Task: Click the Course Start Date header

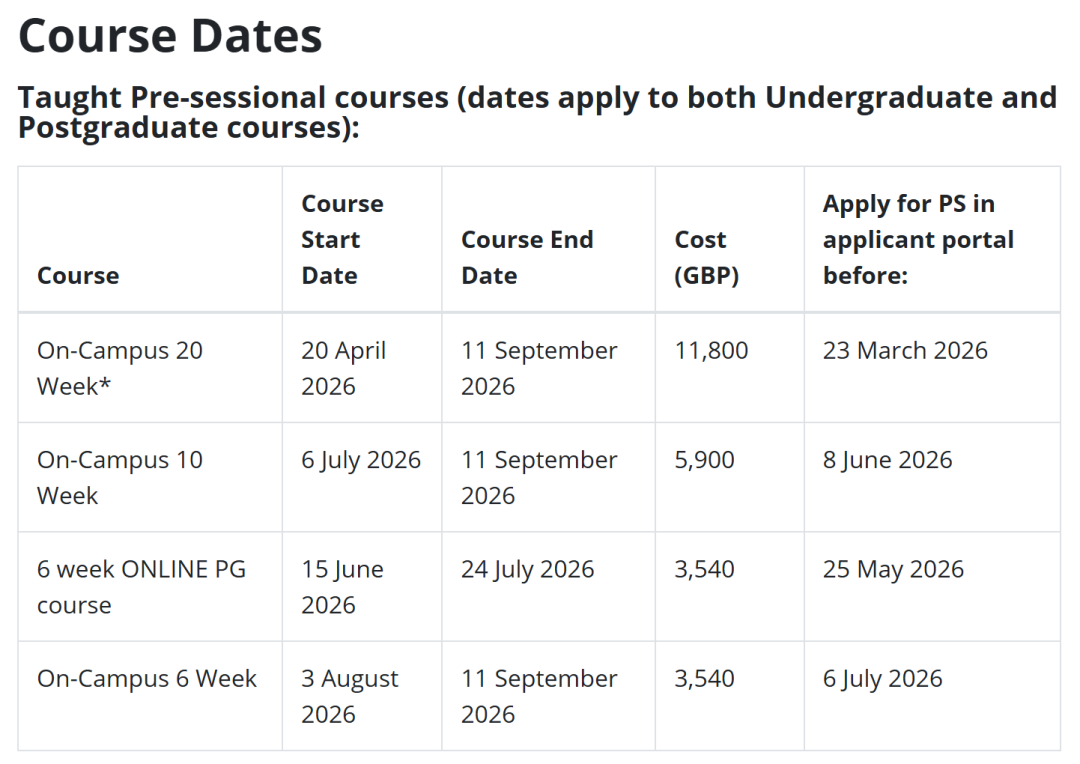Action: point(342,239)
